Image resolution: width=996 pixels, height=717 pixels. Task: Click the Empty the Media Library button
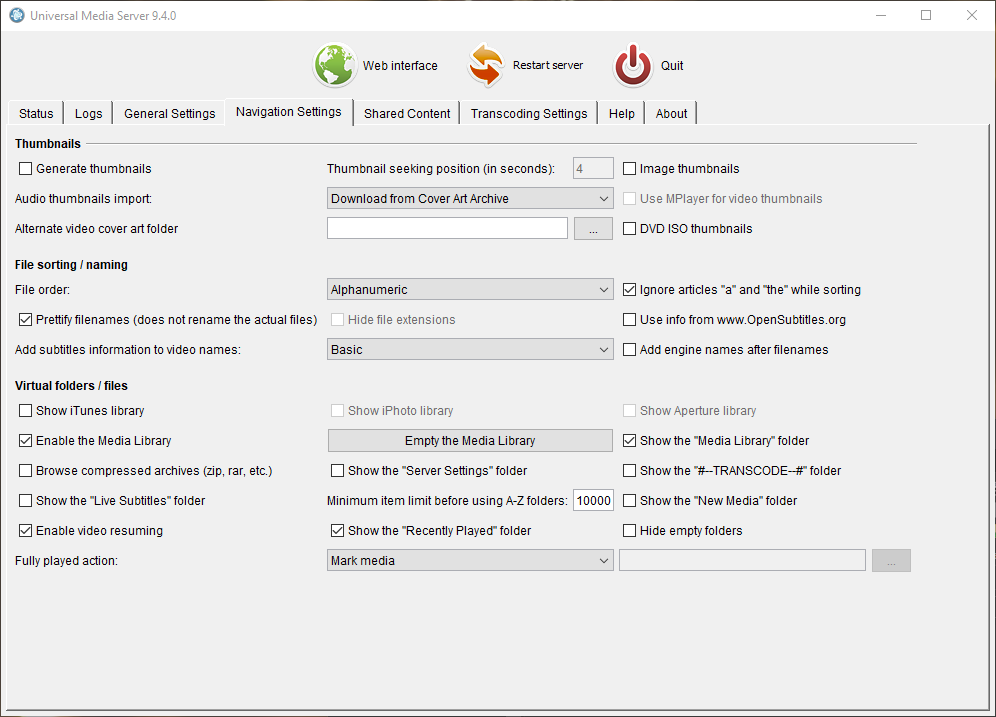click(x=470, y=440)
